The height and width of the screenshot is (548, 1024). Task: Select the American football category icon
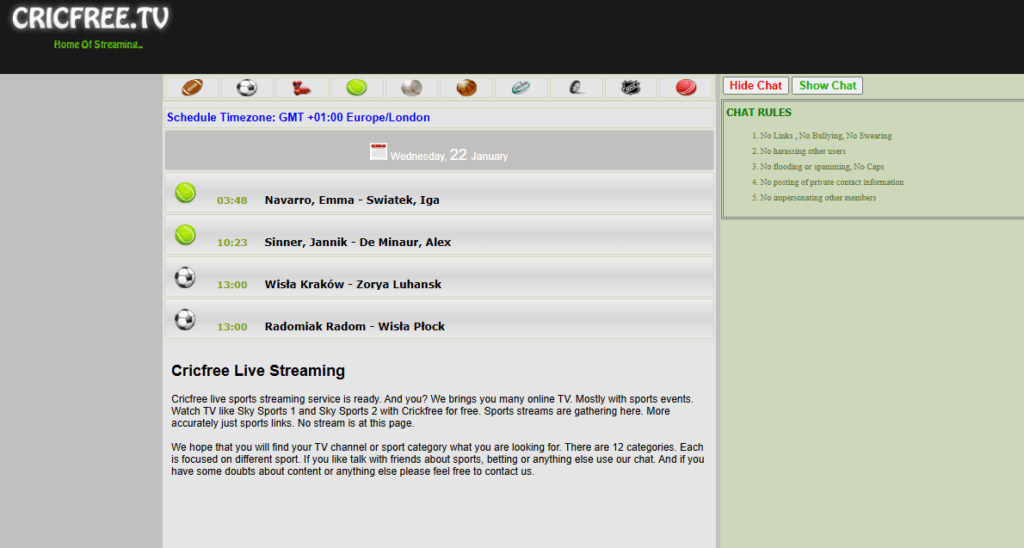[192, 88]
